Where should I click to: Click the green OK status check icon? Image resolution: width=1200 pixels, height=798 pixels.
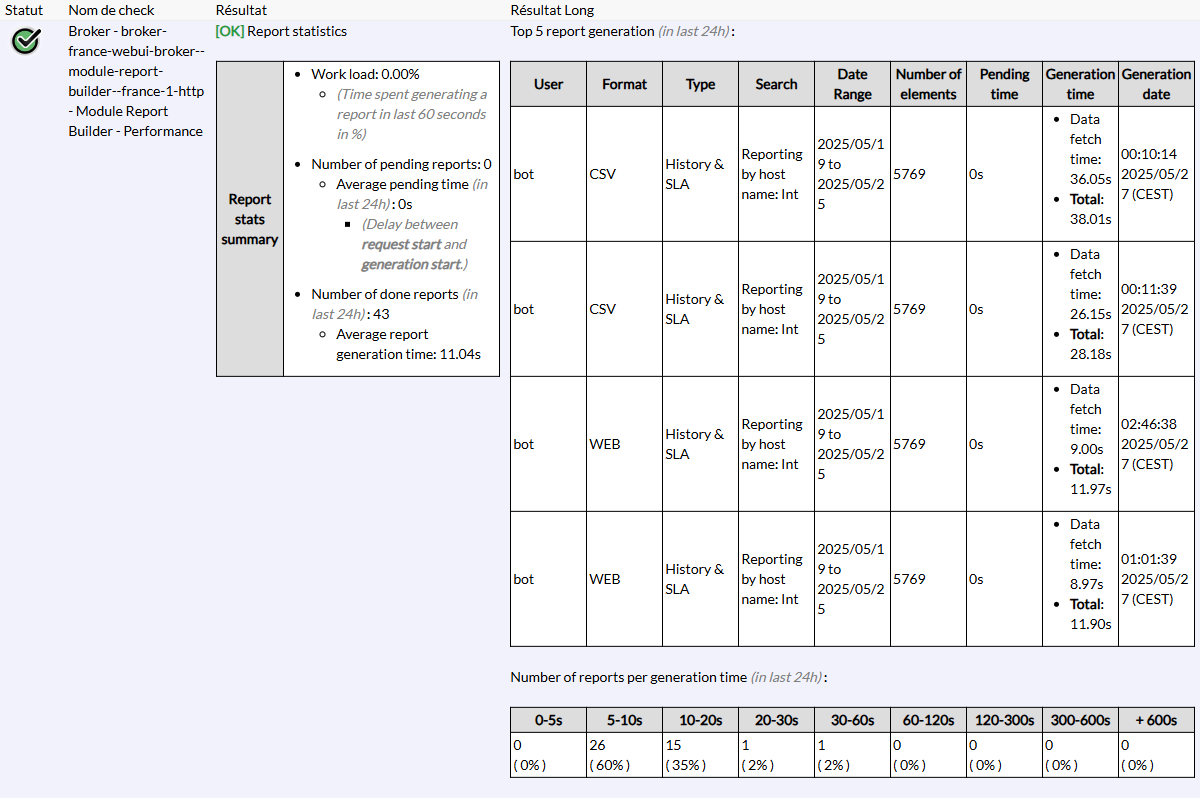pos(26,41)
